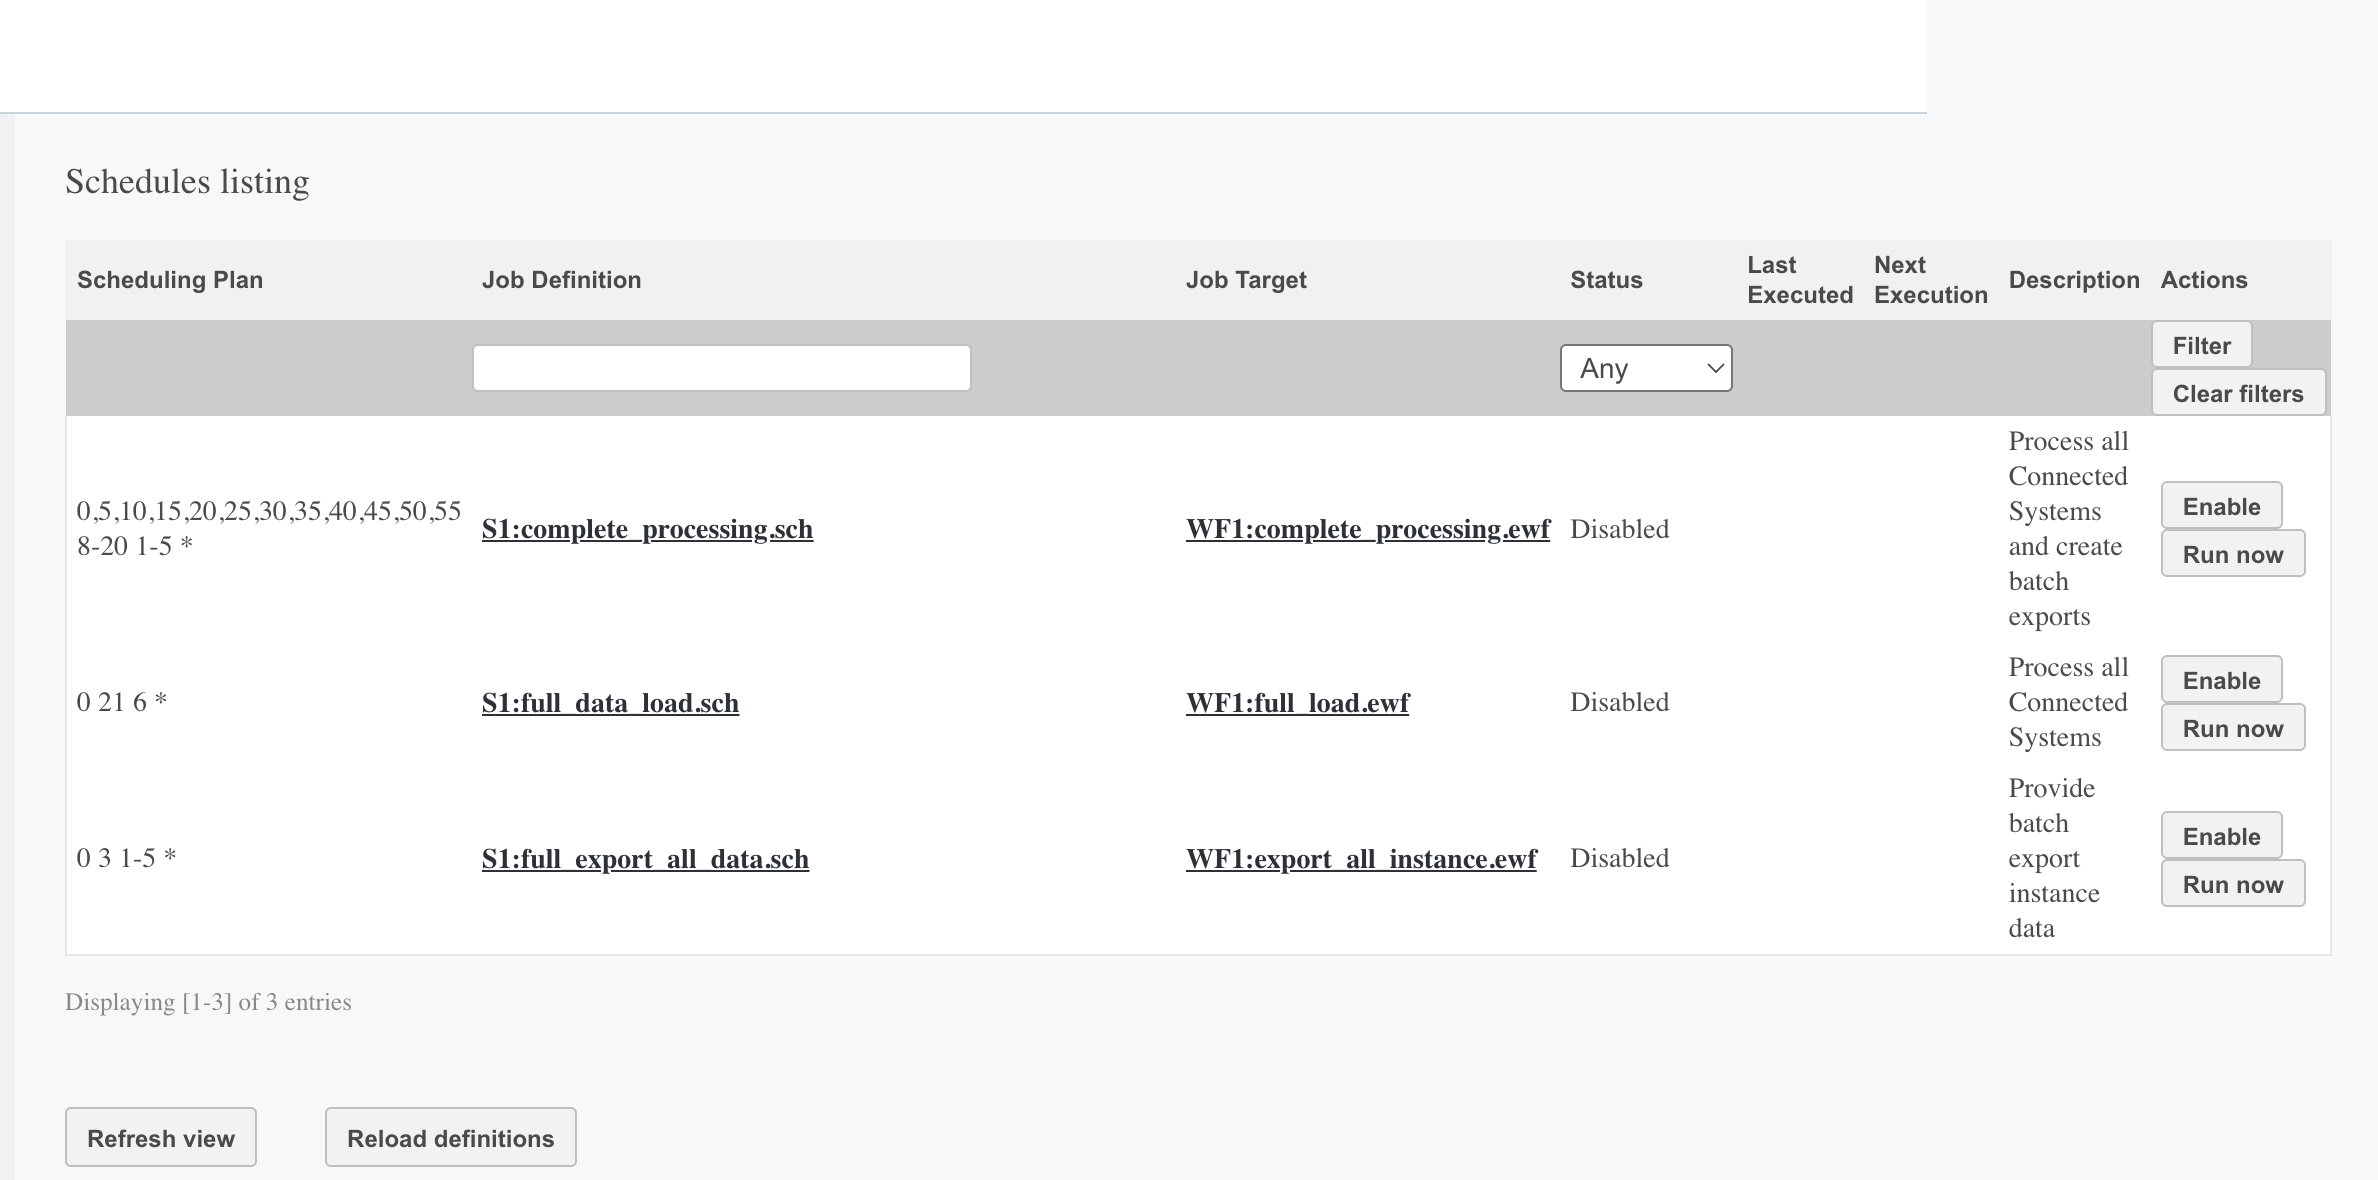This screenshot has height=1180, width=2378.
Task: Click the Scheduling Plan column header
Action: coord(170,280)
